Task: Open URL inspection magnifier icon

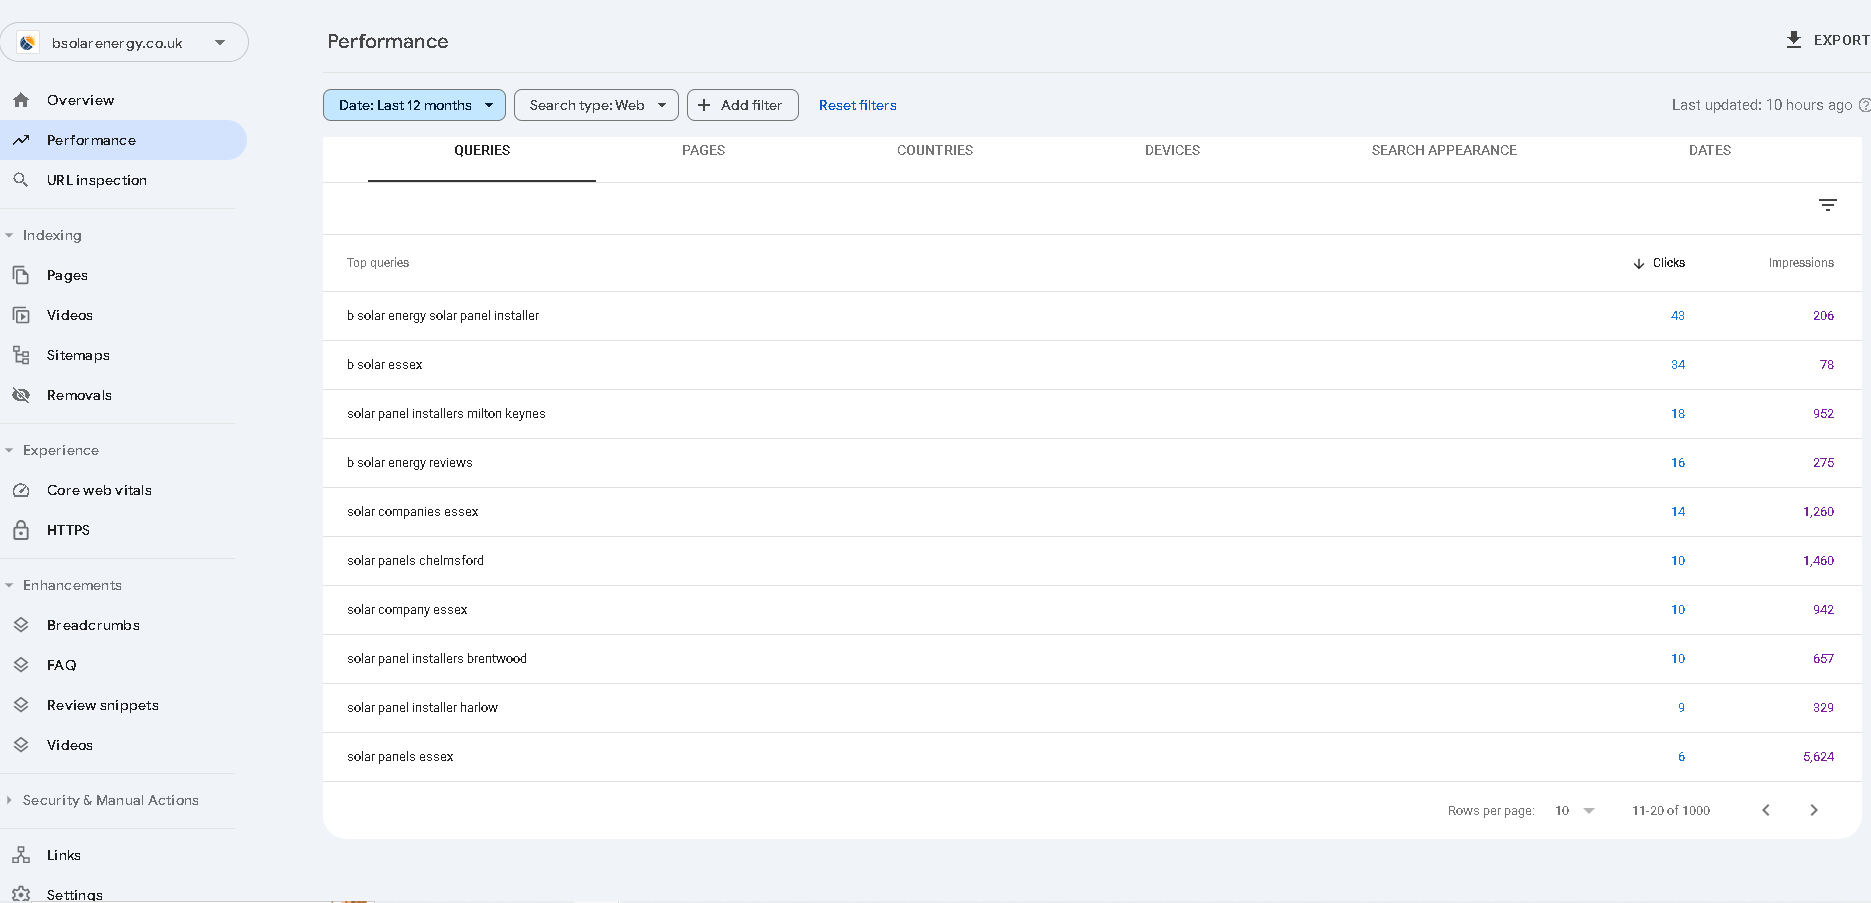Action: coord(21,180)
